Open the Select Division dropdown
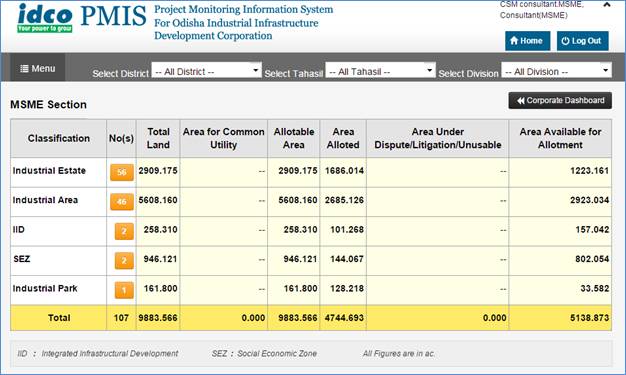Screen dimensions: 626x375 pos(556,70)
